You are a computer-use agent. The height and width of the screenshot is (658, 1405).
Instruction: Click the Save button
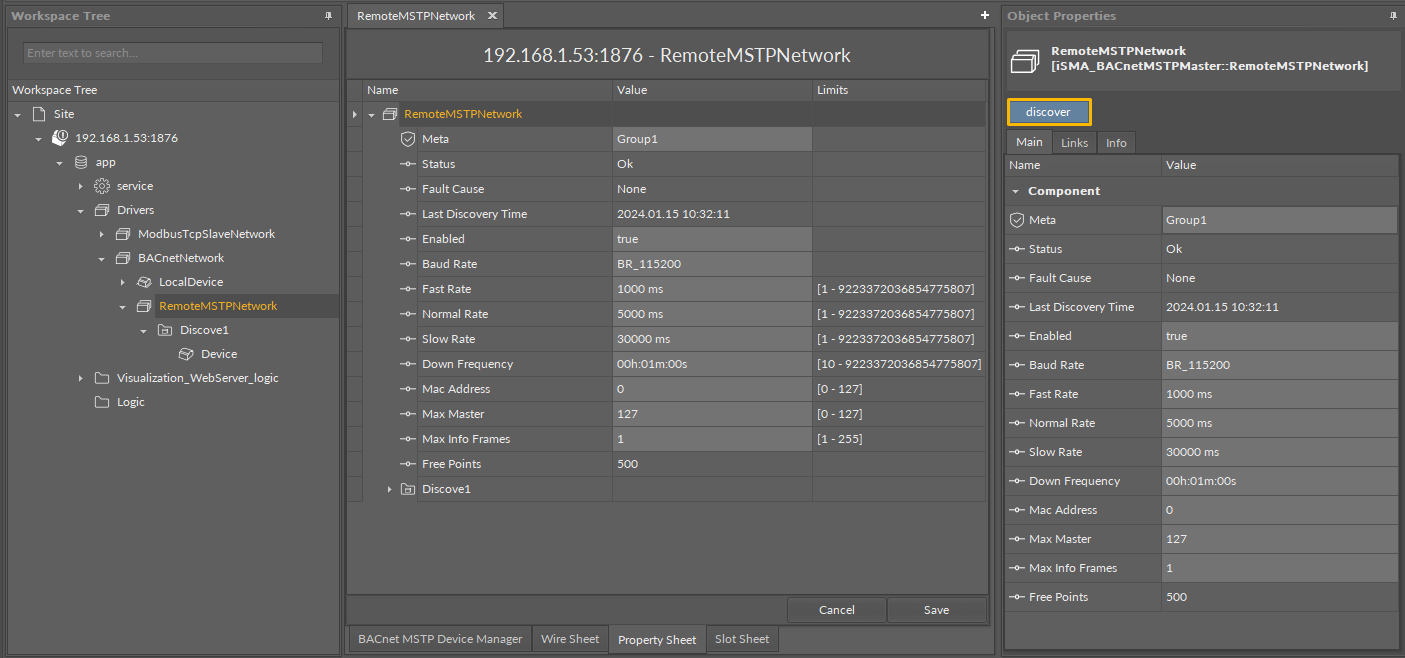click(936, 610)
